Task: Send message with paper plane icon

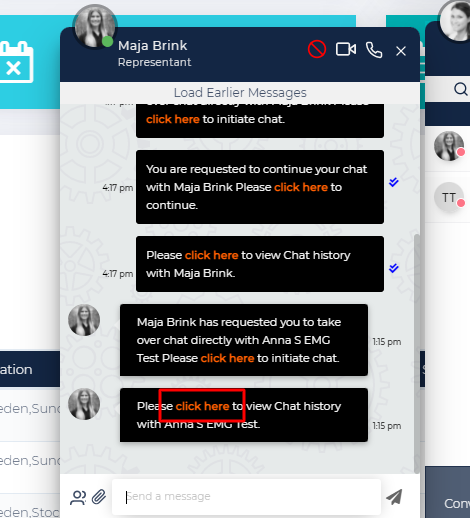Action: [x=394, y=497]
